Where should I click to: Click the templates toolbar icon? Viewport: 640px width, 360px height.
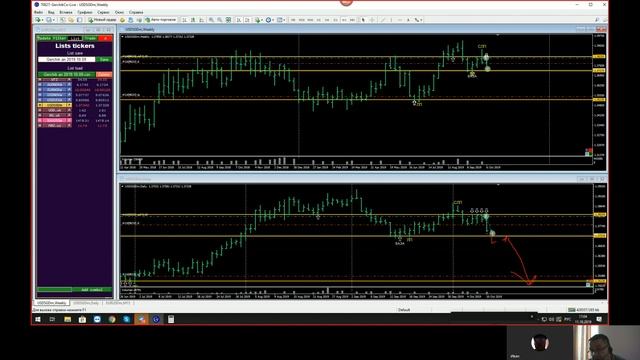tap(280, 20)
